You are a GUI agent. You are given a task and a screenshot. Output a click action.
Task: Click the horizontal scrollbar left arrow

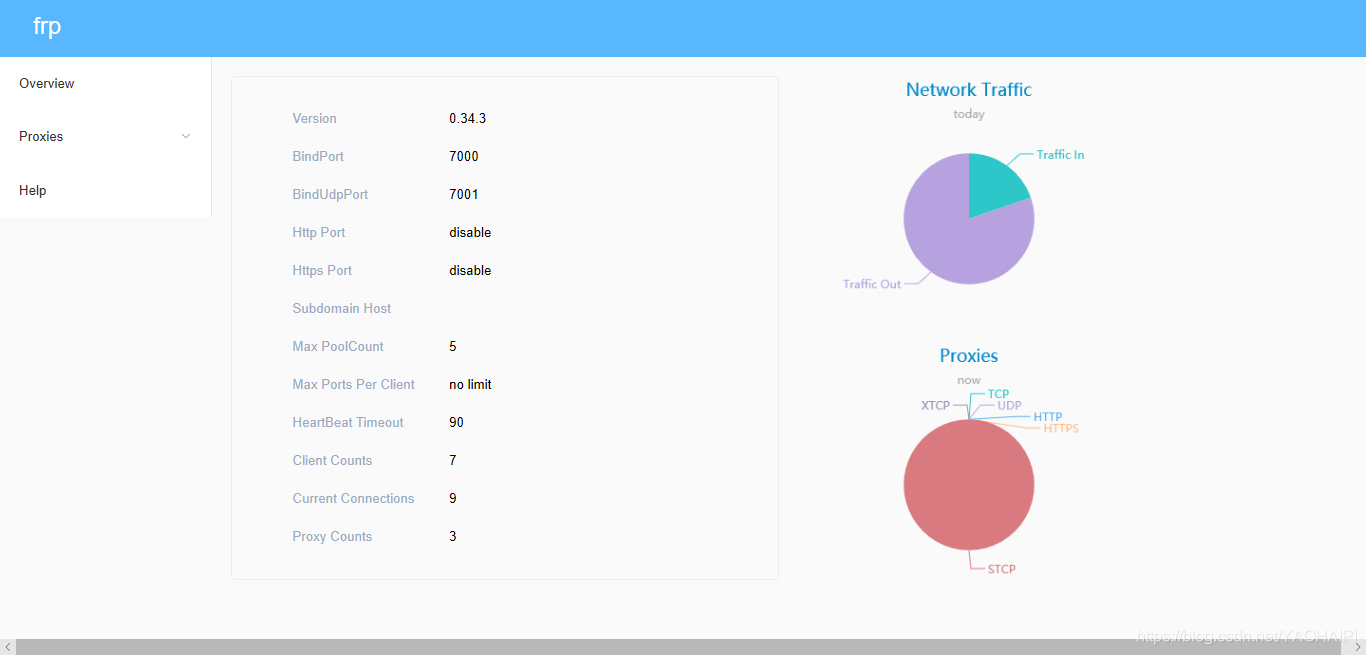click(x=8, y=647)
